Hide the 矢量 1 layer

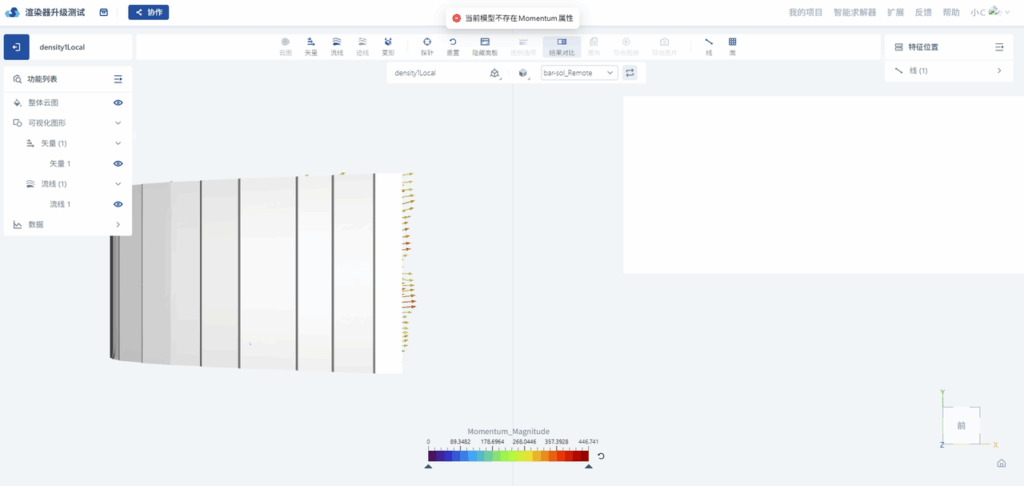coord(118,164)
